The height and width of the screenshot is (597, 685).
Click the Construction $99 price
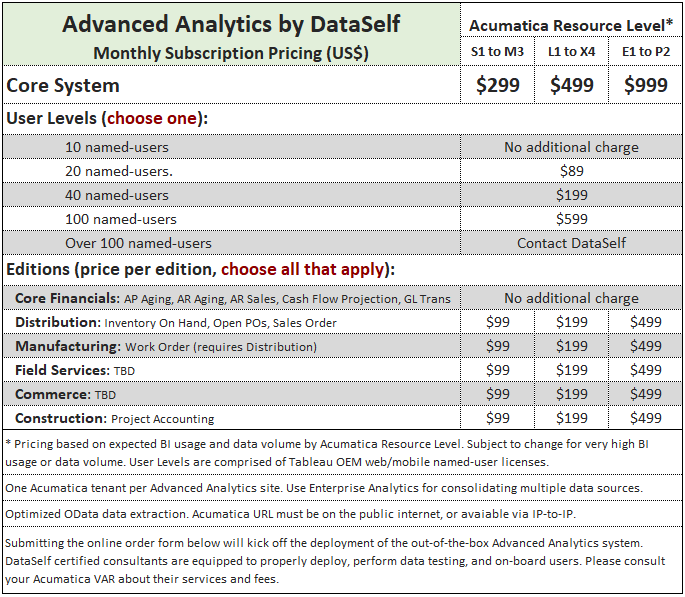498,418
